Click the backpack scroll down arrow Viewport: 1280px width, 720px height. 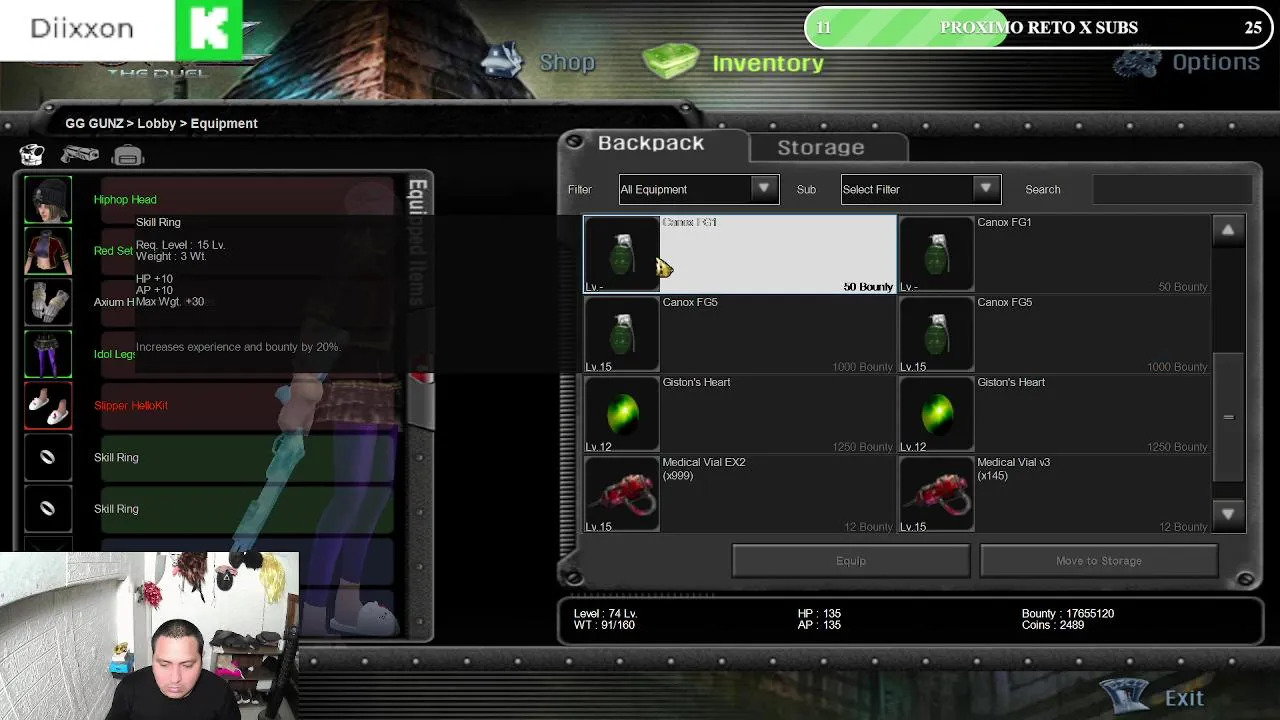pos(1228,514)
